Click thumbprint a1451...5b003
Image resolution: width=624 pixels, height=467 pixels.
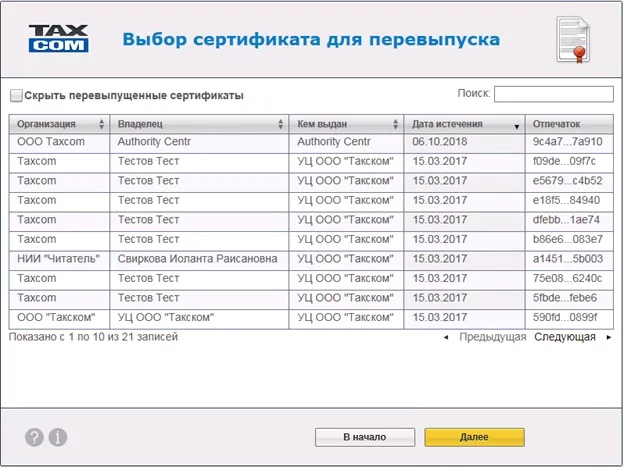click(x=568, y=259)
